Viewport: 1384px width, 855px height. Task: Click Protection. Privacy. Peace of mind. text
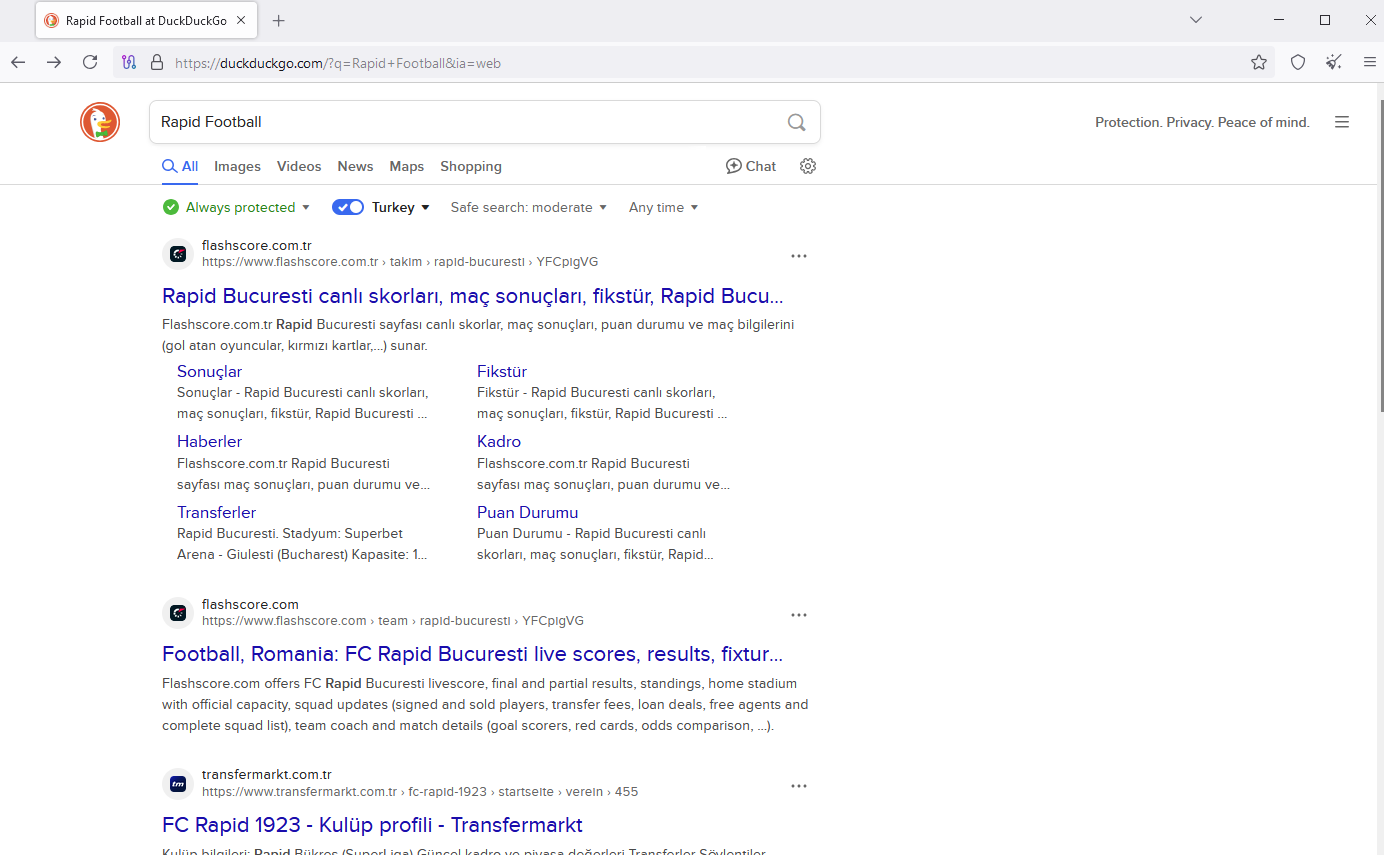click(1202, 122)
